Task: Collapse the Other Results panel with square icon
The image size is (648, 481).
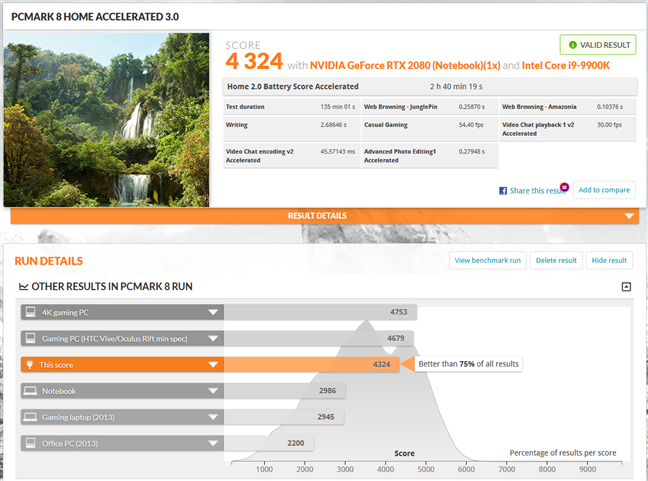Action: pos(626,286)
